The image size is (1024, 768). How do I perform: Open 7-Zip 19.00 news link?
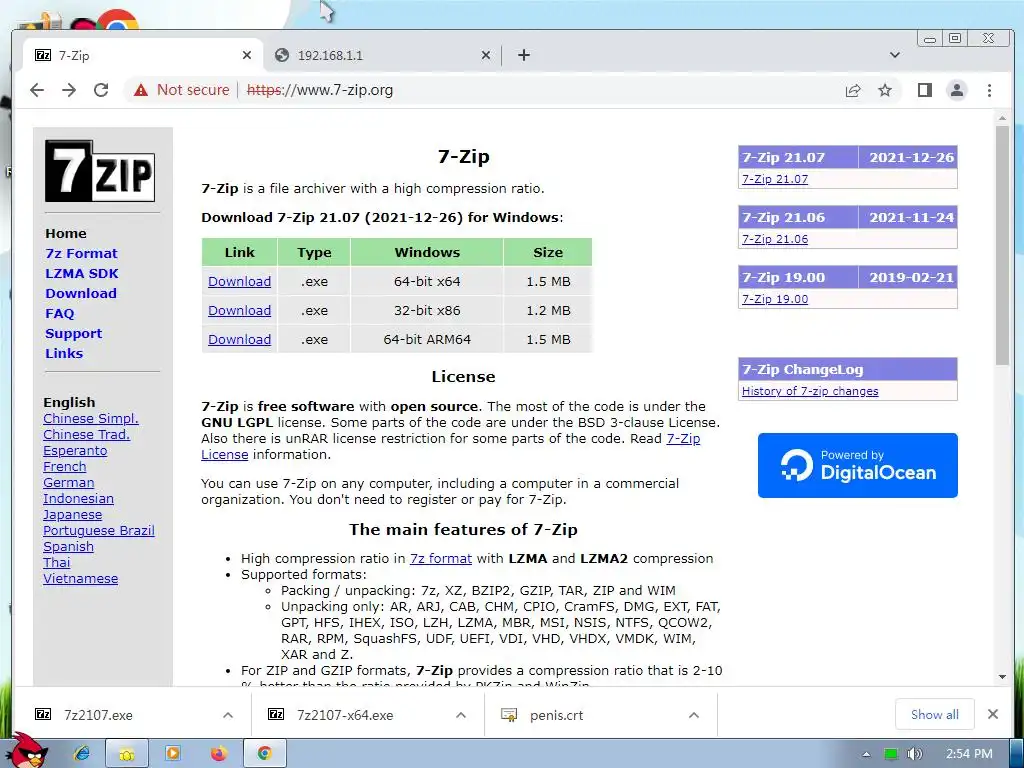[775, 299]
